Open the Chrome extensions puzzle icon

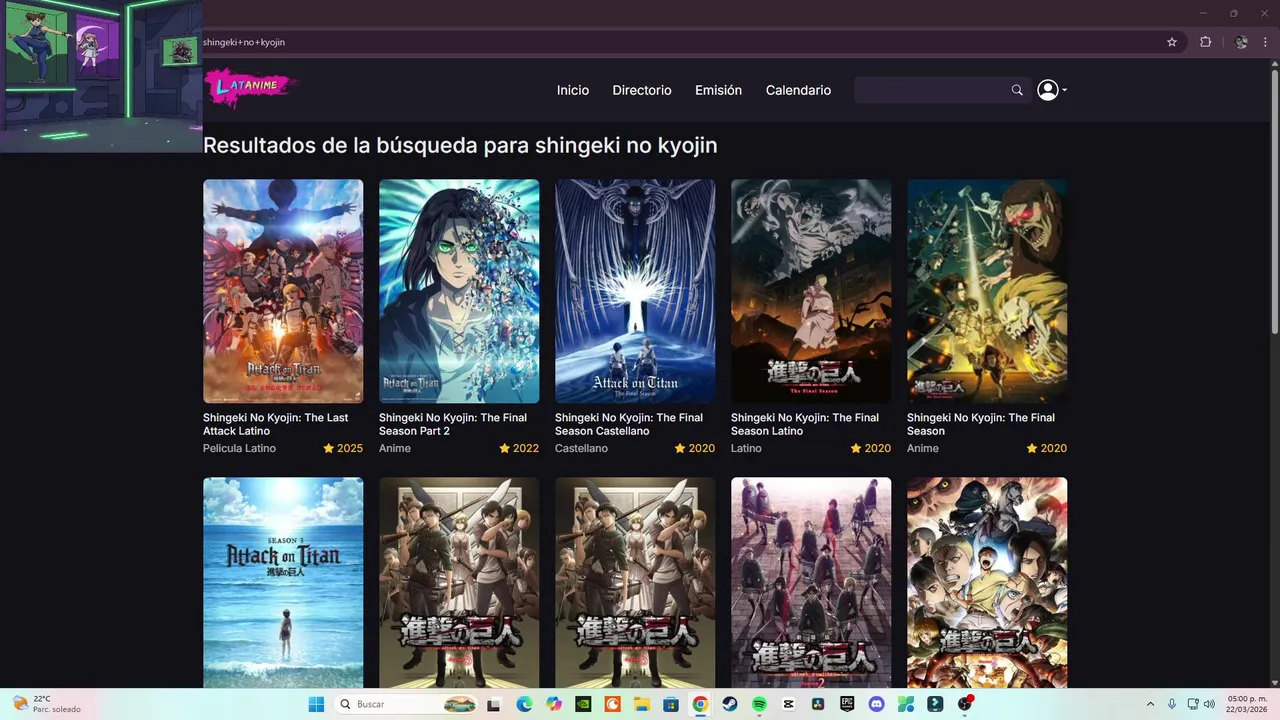click(1205, 42)
